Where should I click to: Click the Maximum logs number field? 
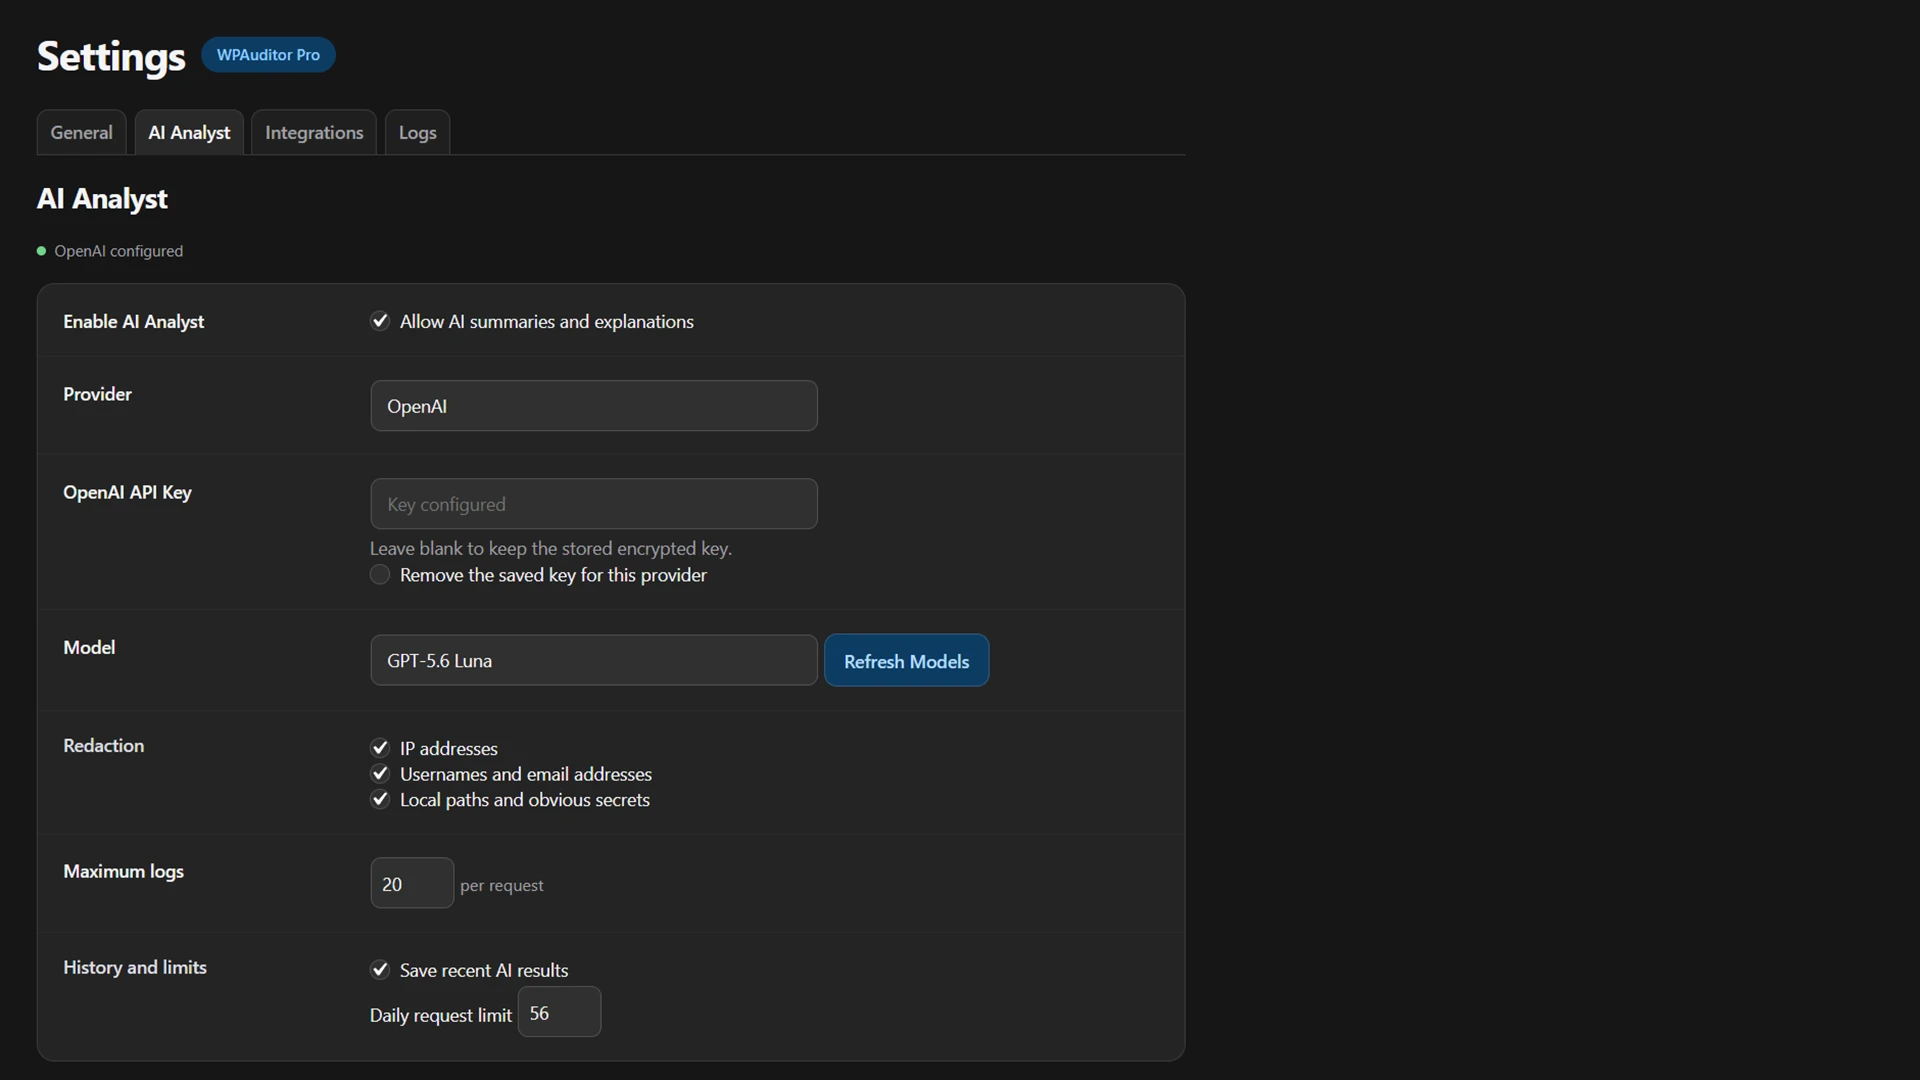coord(412,883)
